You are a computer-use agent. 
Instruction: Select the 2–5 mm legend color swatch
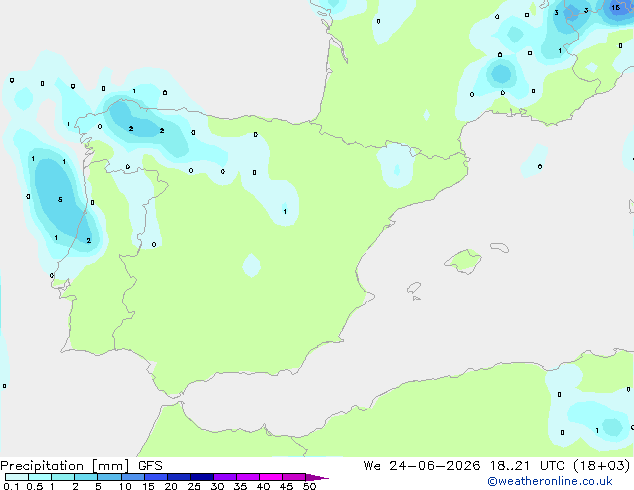pos(86,477)
